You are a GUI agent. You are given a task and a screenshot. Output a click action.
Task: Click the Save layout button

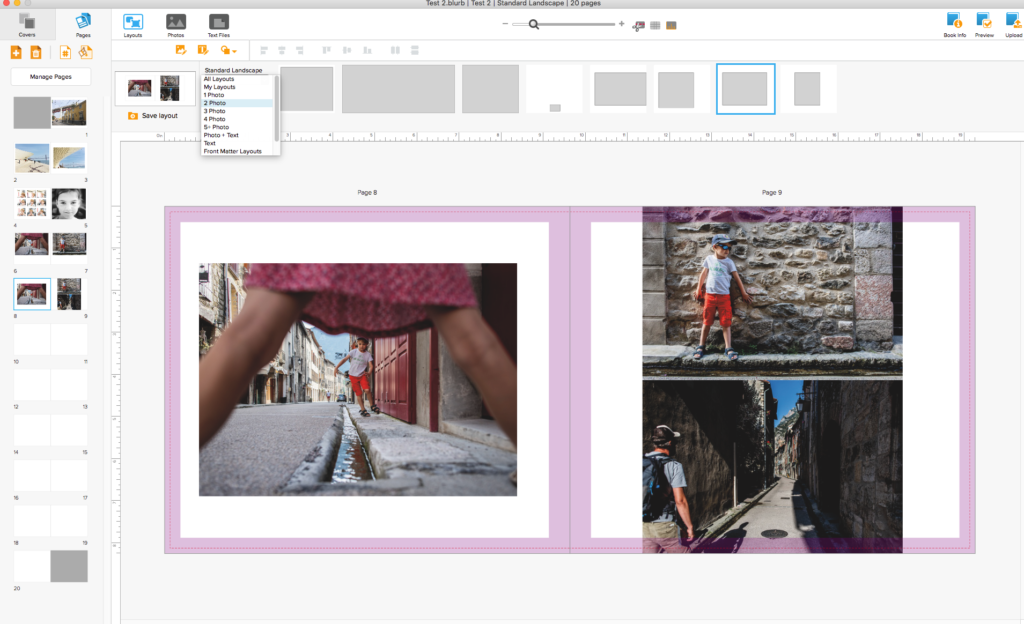pos(153,116)
